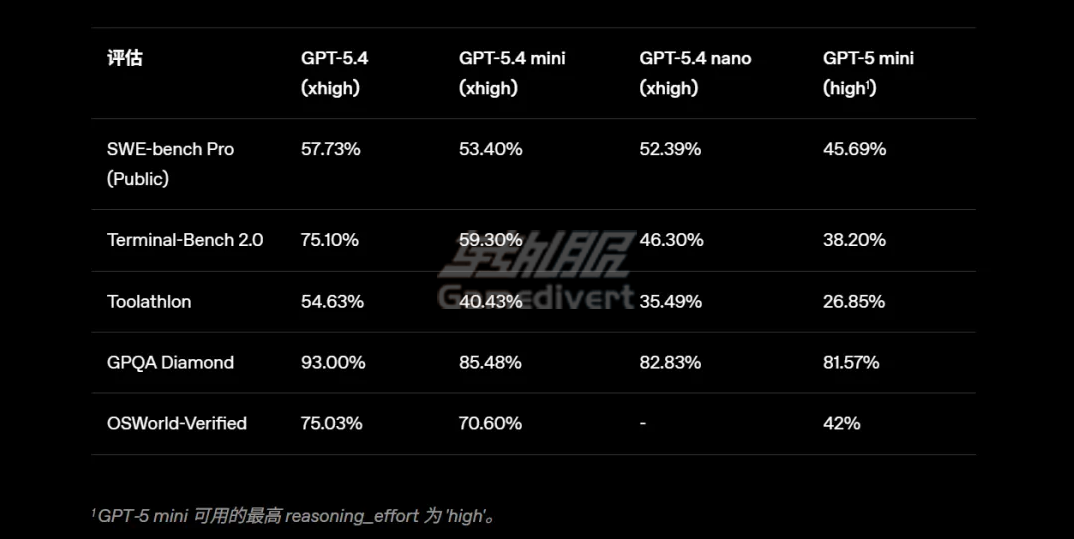
Task: Click the 52.39% GPT-5.4 nano score
Action: click(670, 149)
